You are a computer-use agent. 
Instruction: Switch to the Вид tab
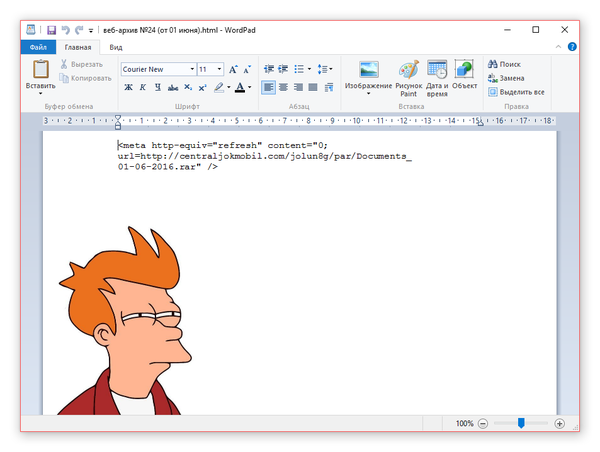coord(116,47)
